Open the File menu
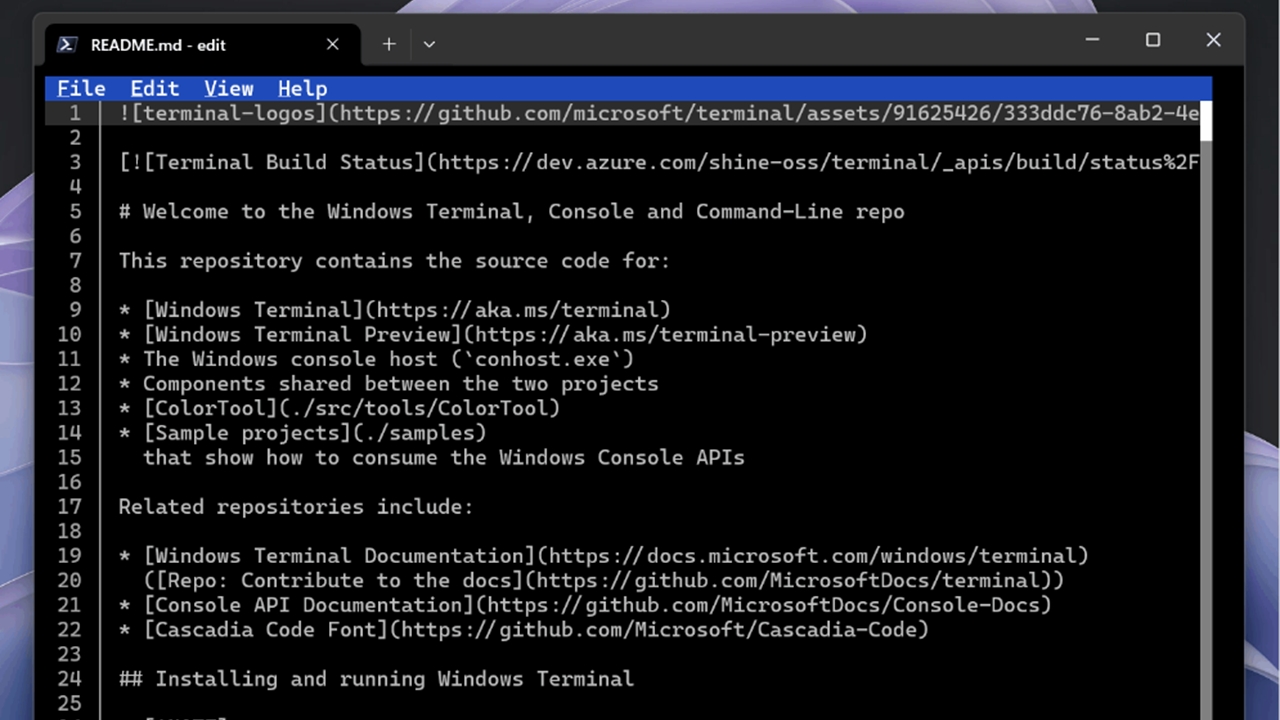The height and width of the screenshot is (720, 1280). [80, 89]
